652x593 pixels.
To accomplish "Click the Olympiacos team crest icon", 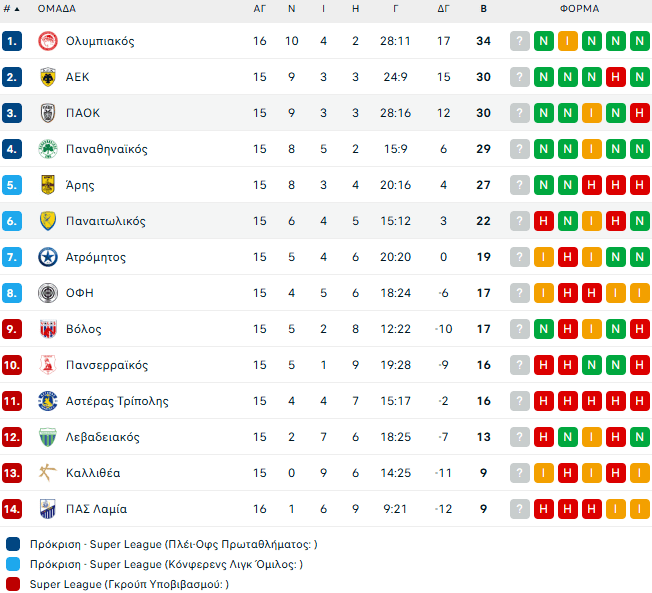I will pyautogui.click(x=46, y=41).
